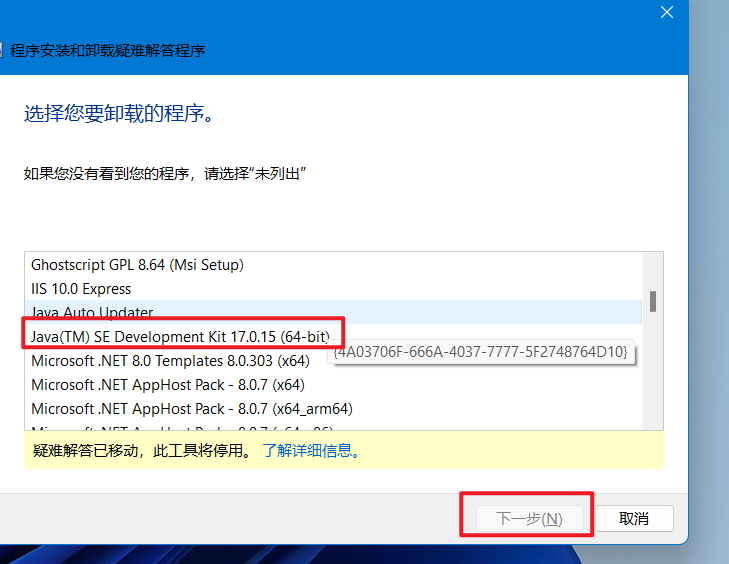Select Microsoft .NET 8.0 Templates 8.0.303
The image size is (729, 564).
[170, 360]
